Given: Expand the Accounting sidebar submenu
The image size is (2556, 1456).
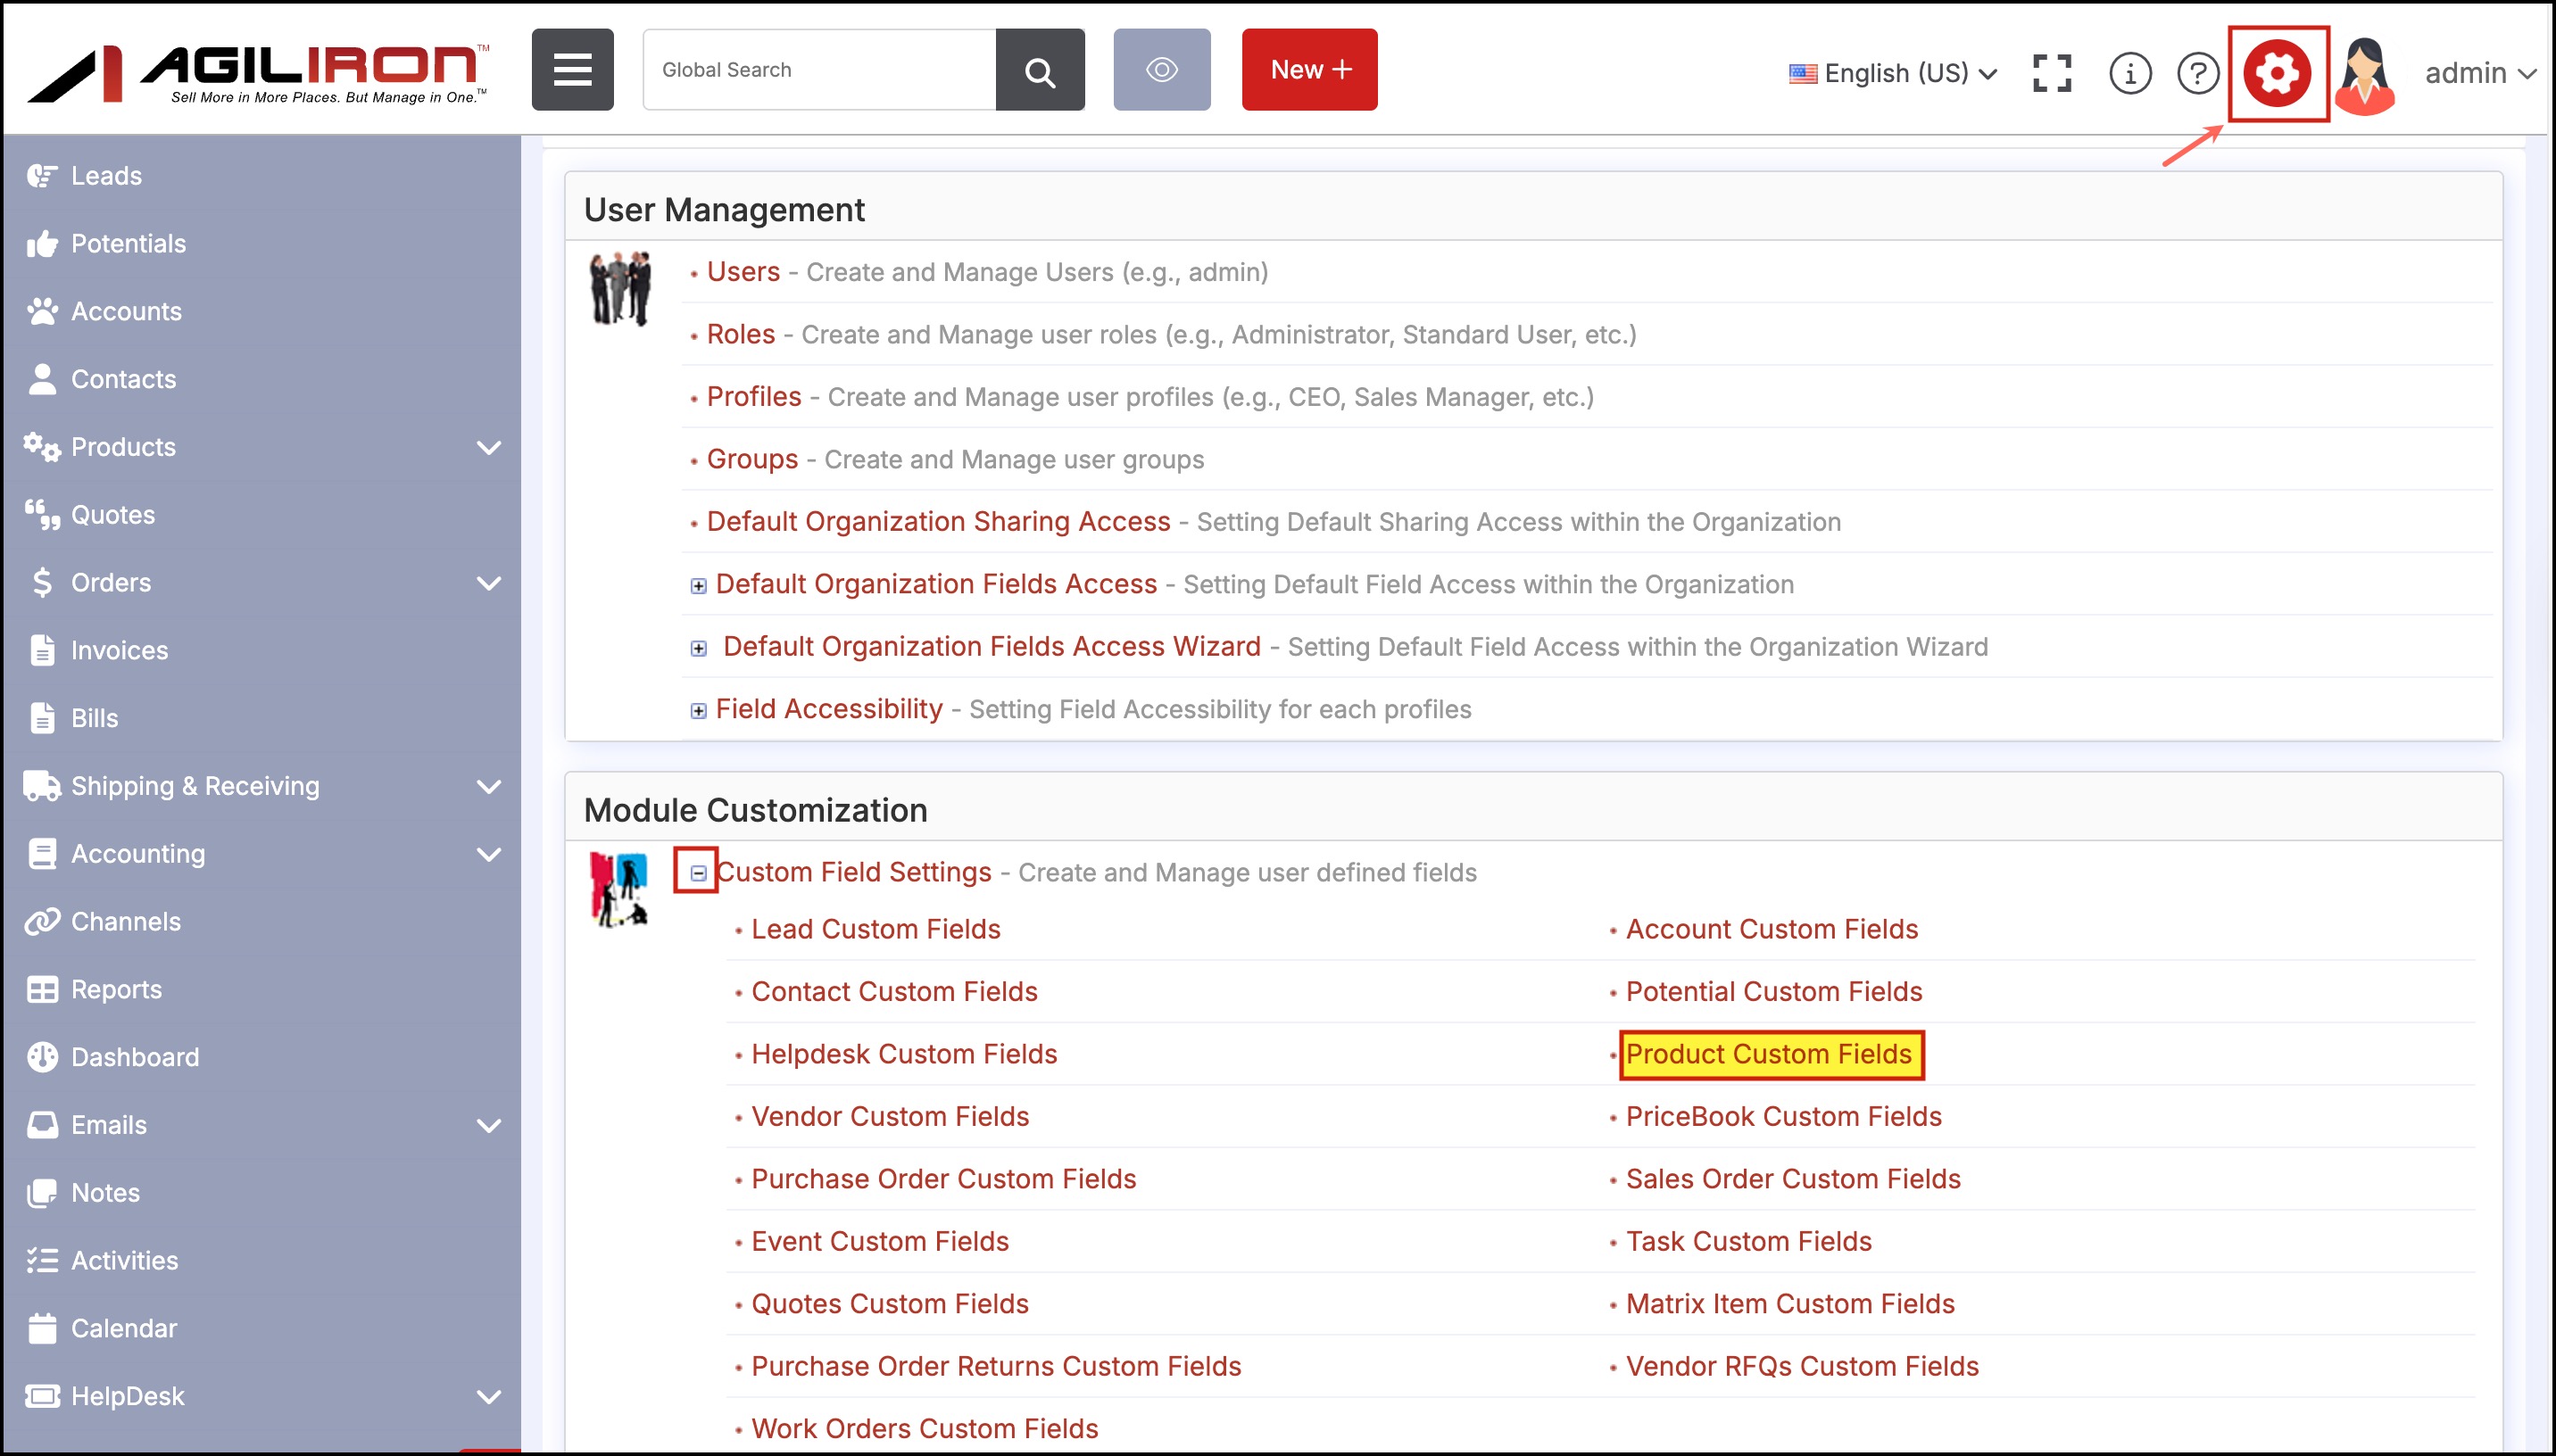Looking at the screenshot, I should click(489, 855).
